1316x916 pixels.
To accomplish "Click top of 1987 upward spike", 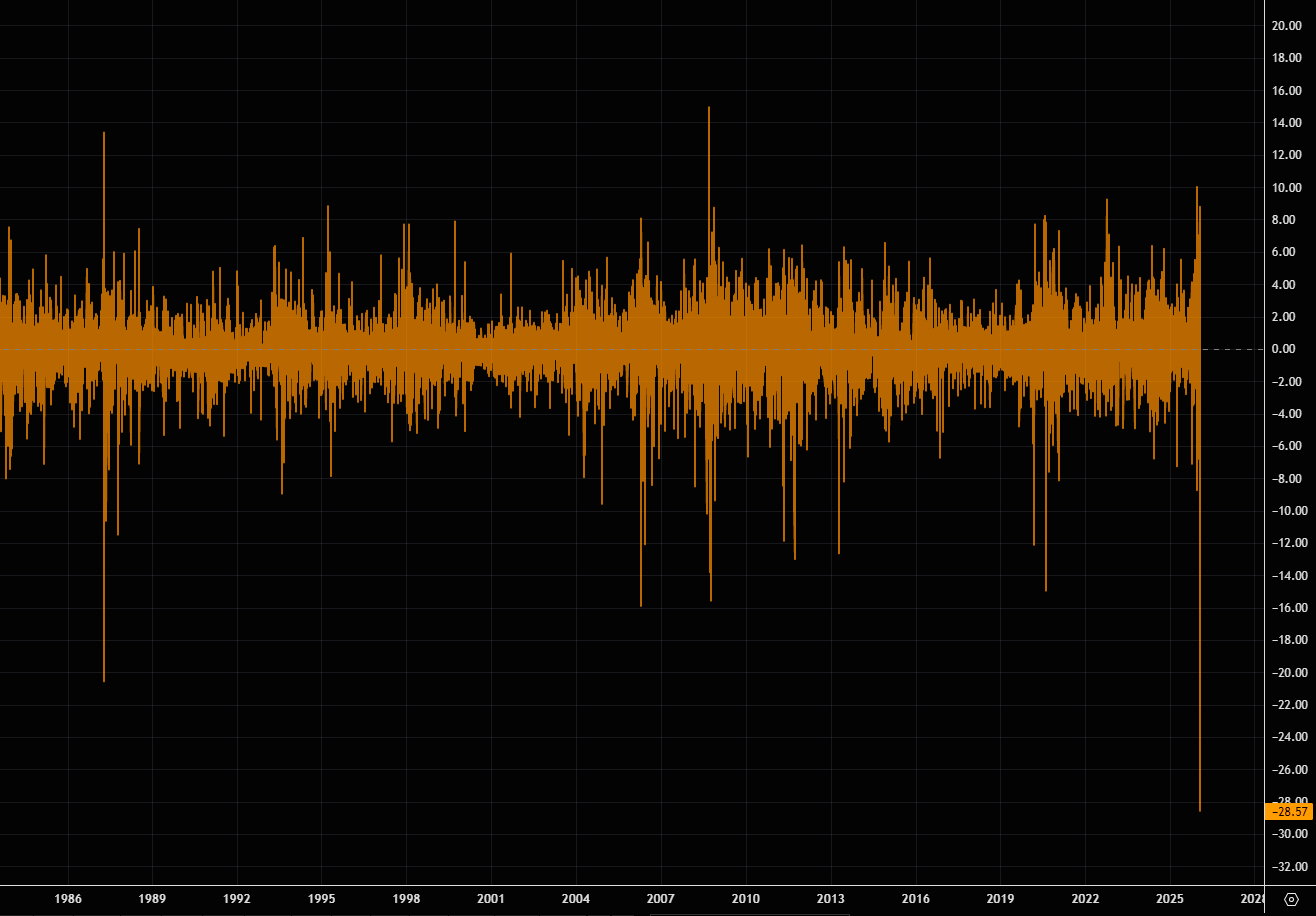I will tap(104, 133).
